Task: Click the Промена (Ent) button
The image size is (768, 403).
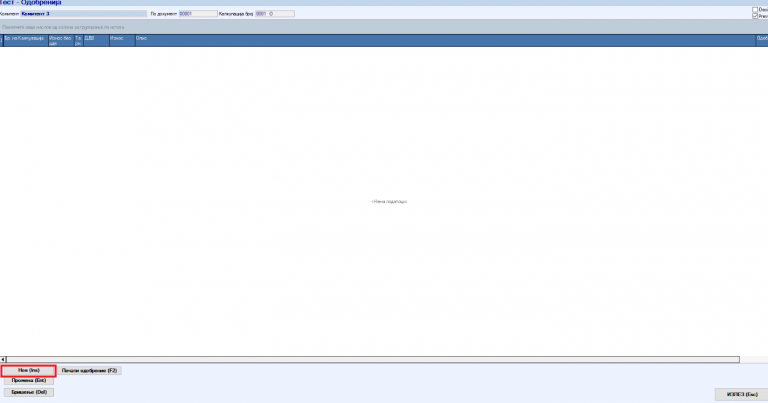Action: [28, 380]
